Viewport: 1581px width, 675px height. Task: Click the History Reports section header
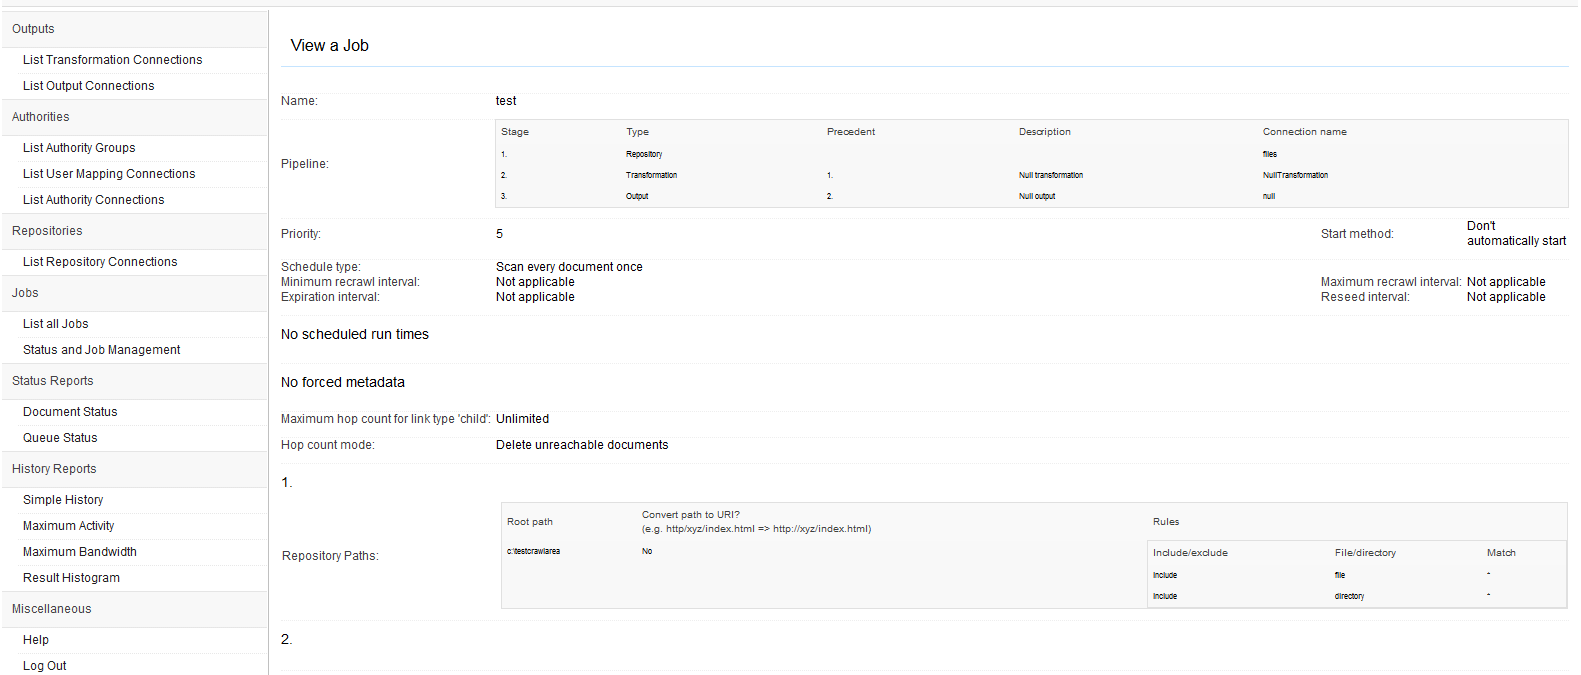pyautogui.click(x=54, y=469)
